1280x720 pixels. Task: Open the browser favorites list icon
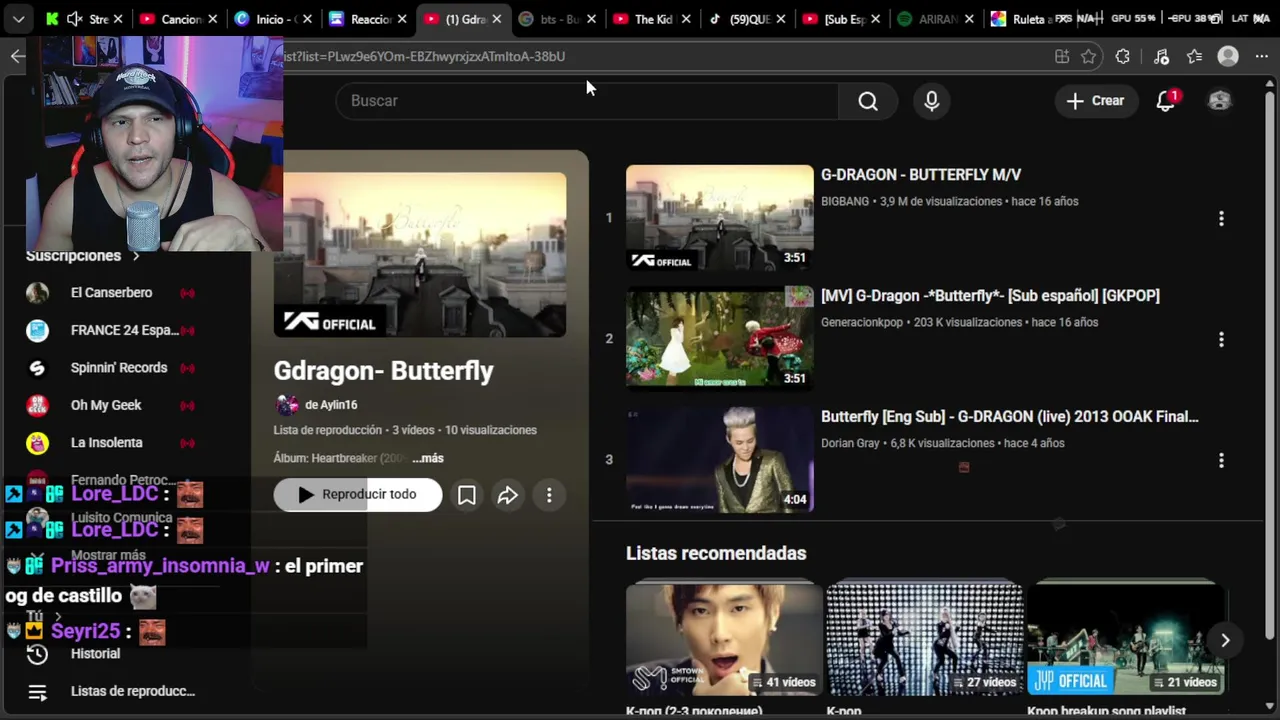1194,57
